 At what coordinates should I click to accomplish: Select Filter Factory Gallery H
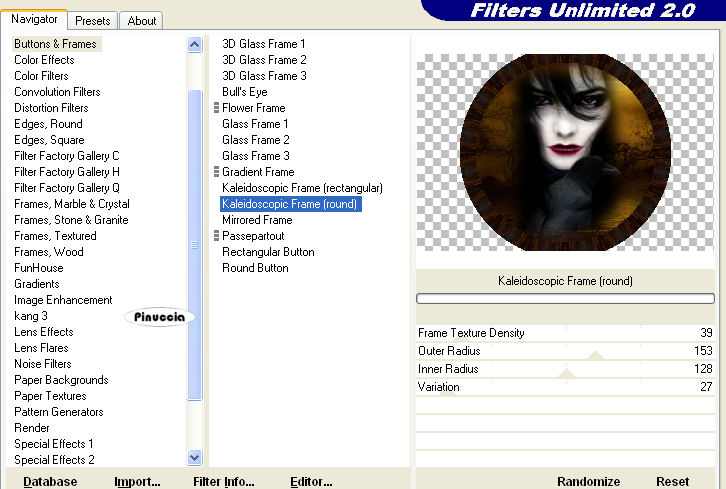[67, 172]
